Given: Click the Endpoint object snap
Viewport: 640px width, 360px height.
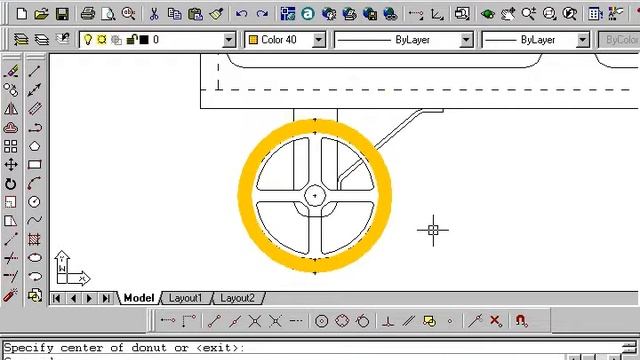Looking at the screenshot, I should tap(214, 321).
